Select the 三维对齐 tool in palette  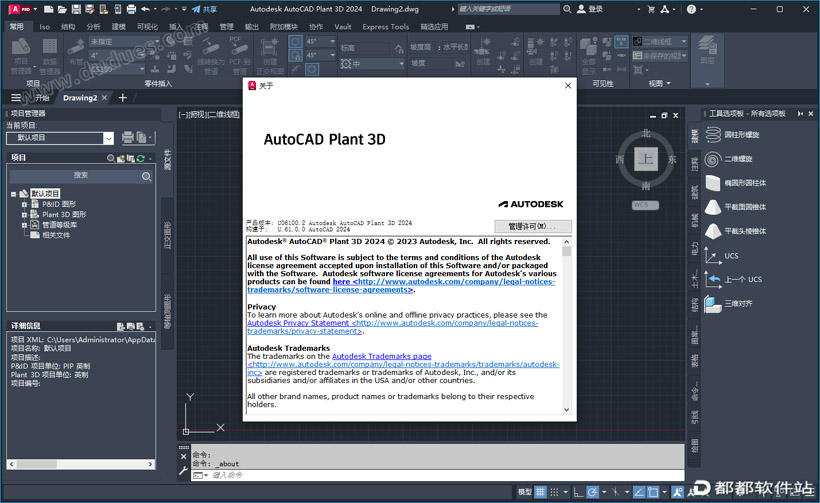pyautogui.click(x=728, y=303)
